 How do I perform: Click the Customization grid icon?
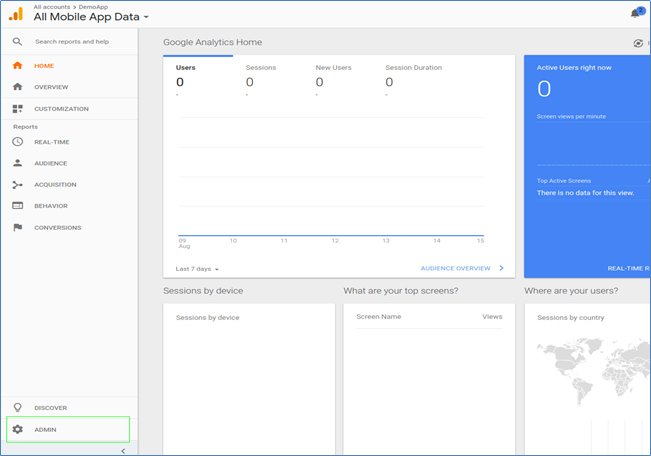(17, 109)
